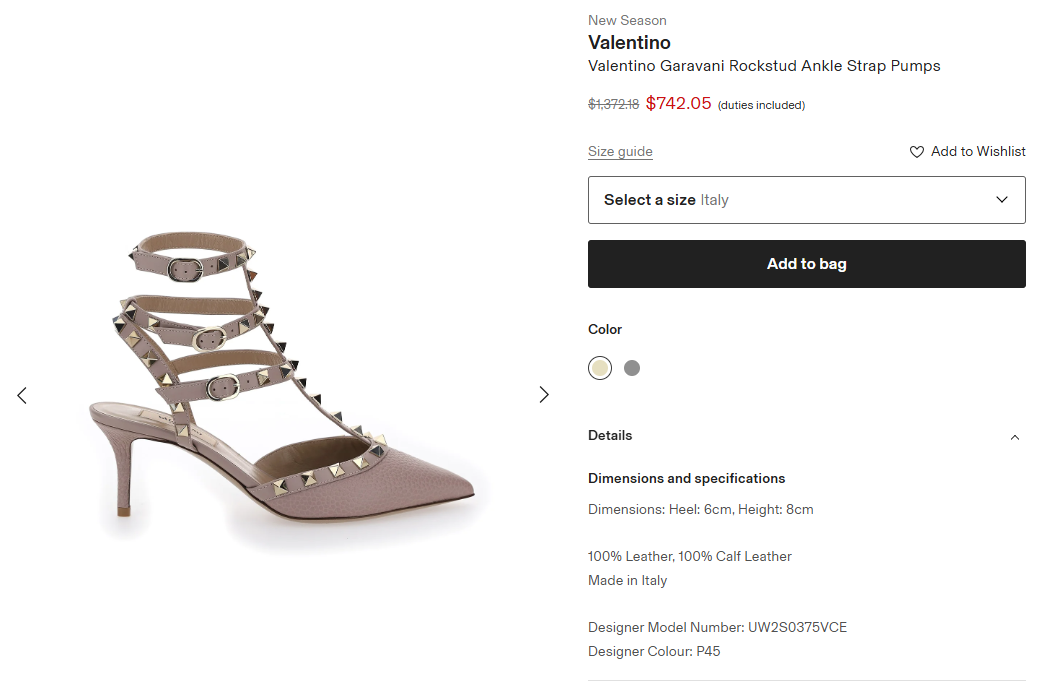This screenshot has height=690, width=1042.
Task: Click the crossed-out original price
Action: click(613, 104)
